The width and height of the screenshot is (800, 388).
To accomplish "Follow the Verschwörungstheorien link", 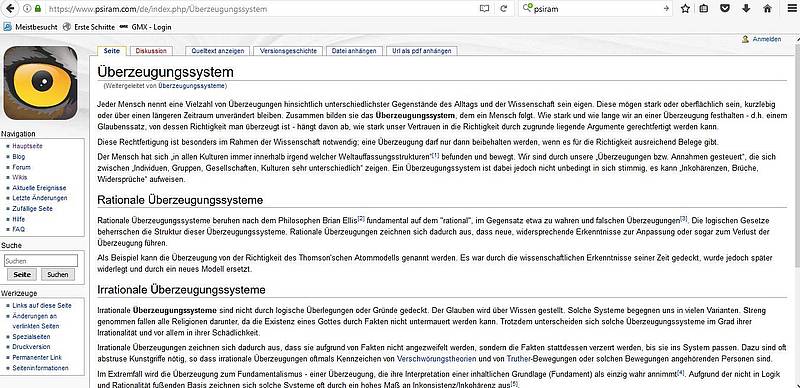I will click(x=436, y=359).
